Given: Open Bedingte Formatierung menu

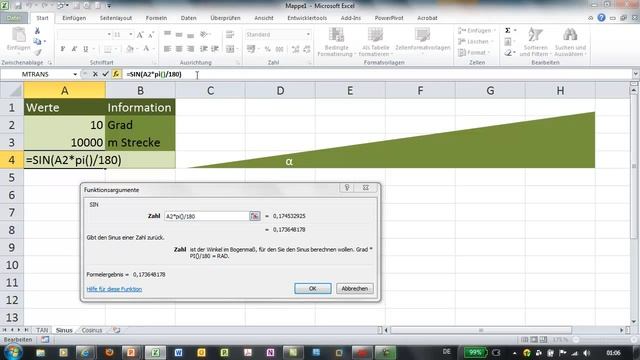Looking at the screenshot, I should tap(336, 42).
